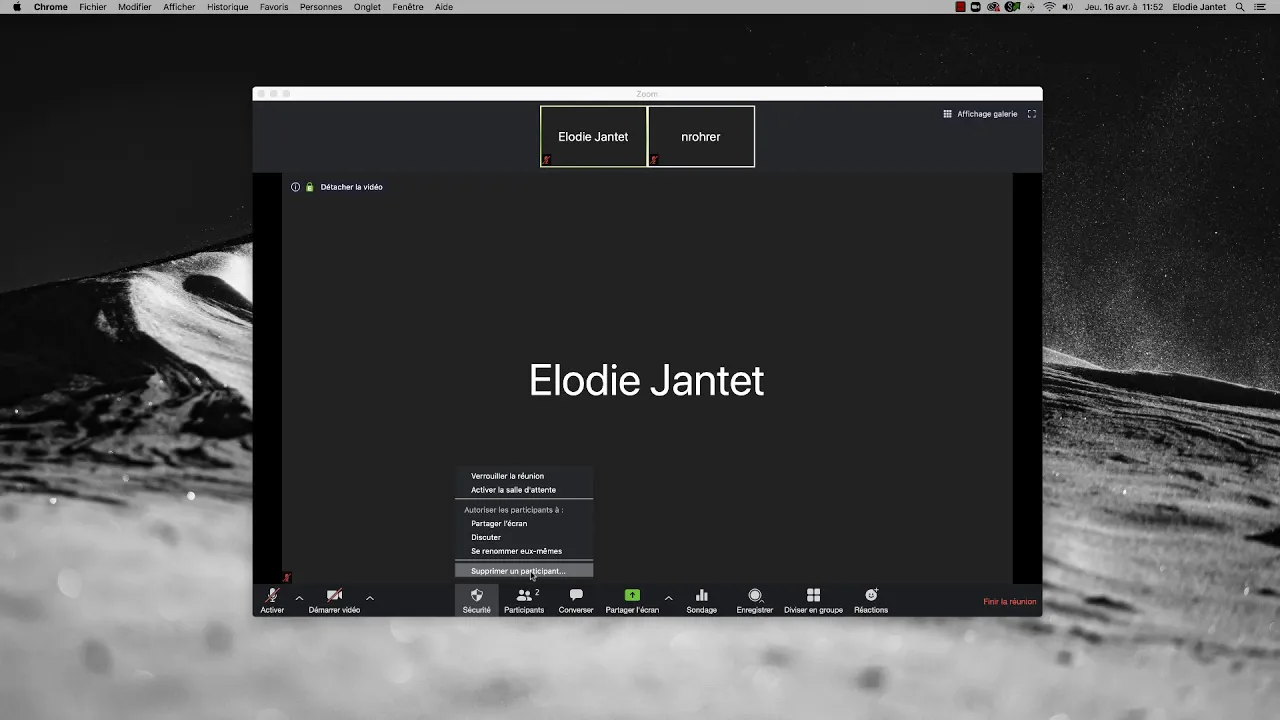Open the Apple menu
Image resolution: width=1280 pixels, height=720 pixels.
16,7
